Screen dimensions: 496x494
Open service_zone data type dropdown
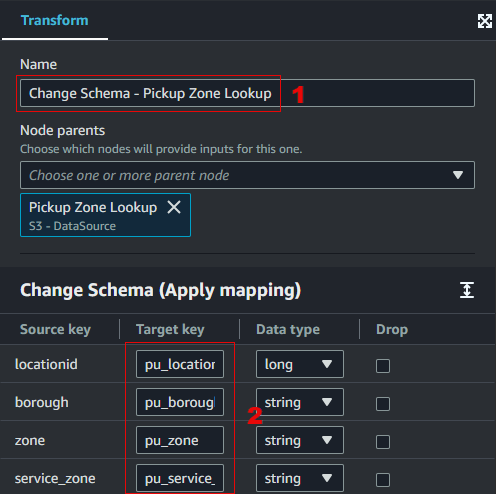(300, 478)
